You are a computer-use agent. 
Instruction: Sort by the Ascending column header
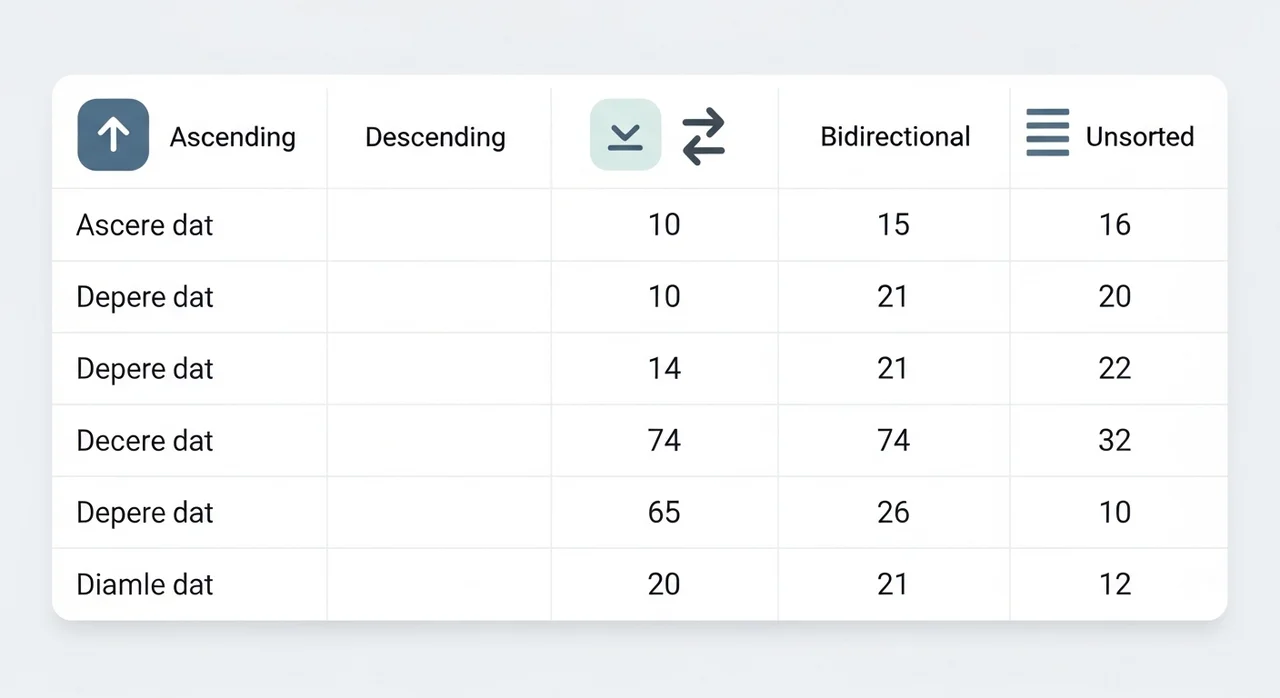pyautogui.click(x=232, y=137)
